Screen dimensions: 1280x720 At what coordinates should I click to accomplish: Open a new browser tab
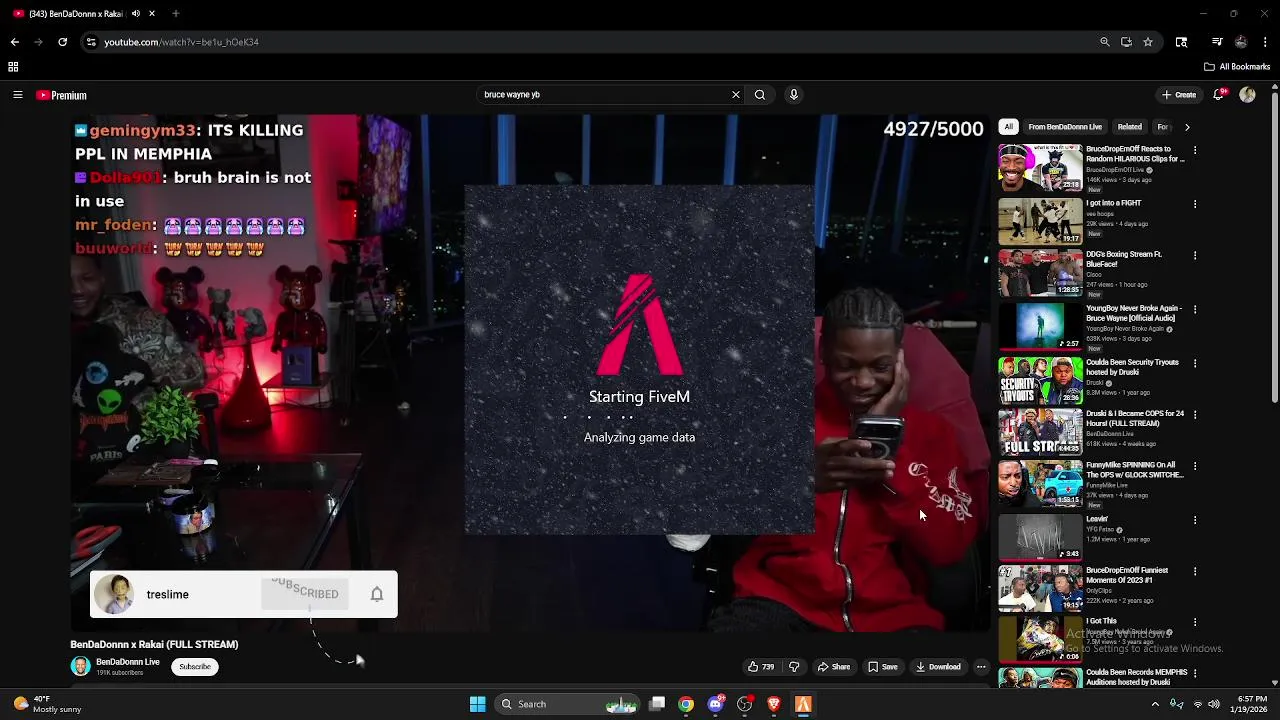[175, 14]
